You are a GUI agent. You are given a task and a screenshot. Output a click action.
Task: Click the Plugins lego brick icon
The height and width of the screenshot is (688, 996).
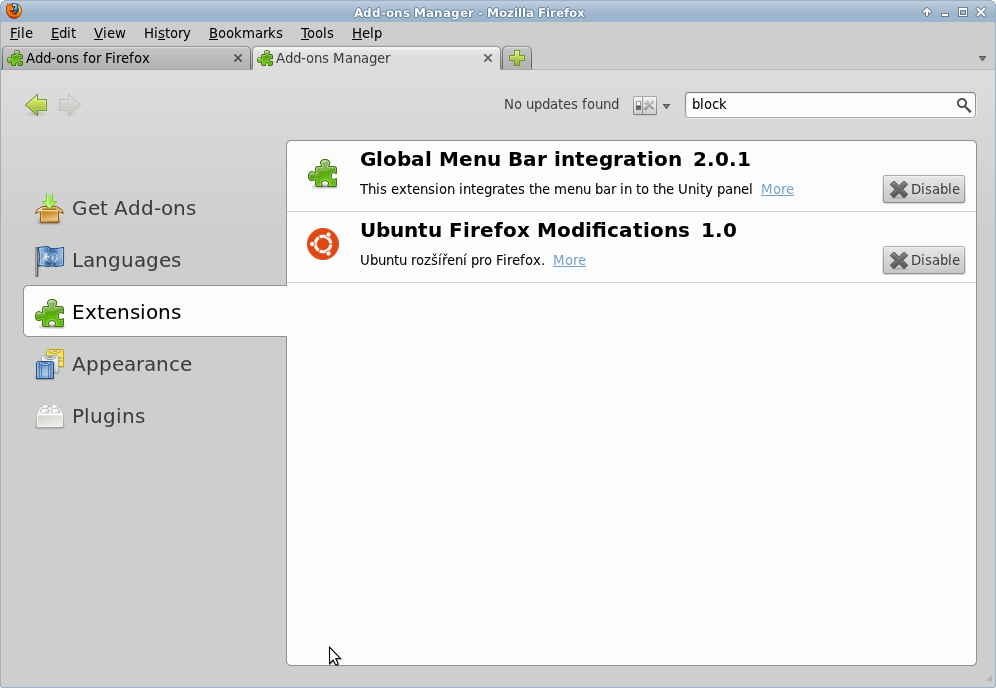pos(50,417)
